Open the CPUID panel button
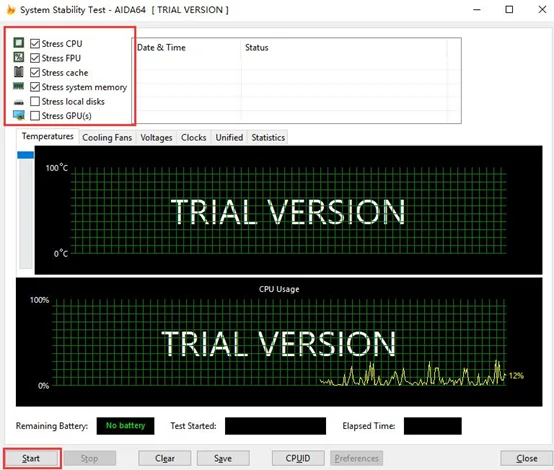 (298, 458)
